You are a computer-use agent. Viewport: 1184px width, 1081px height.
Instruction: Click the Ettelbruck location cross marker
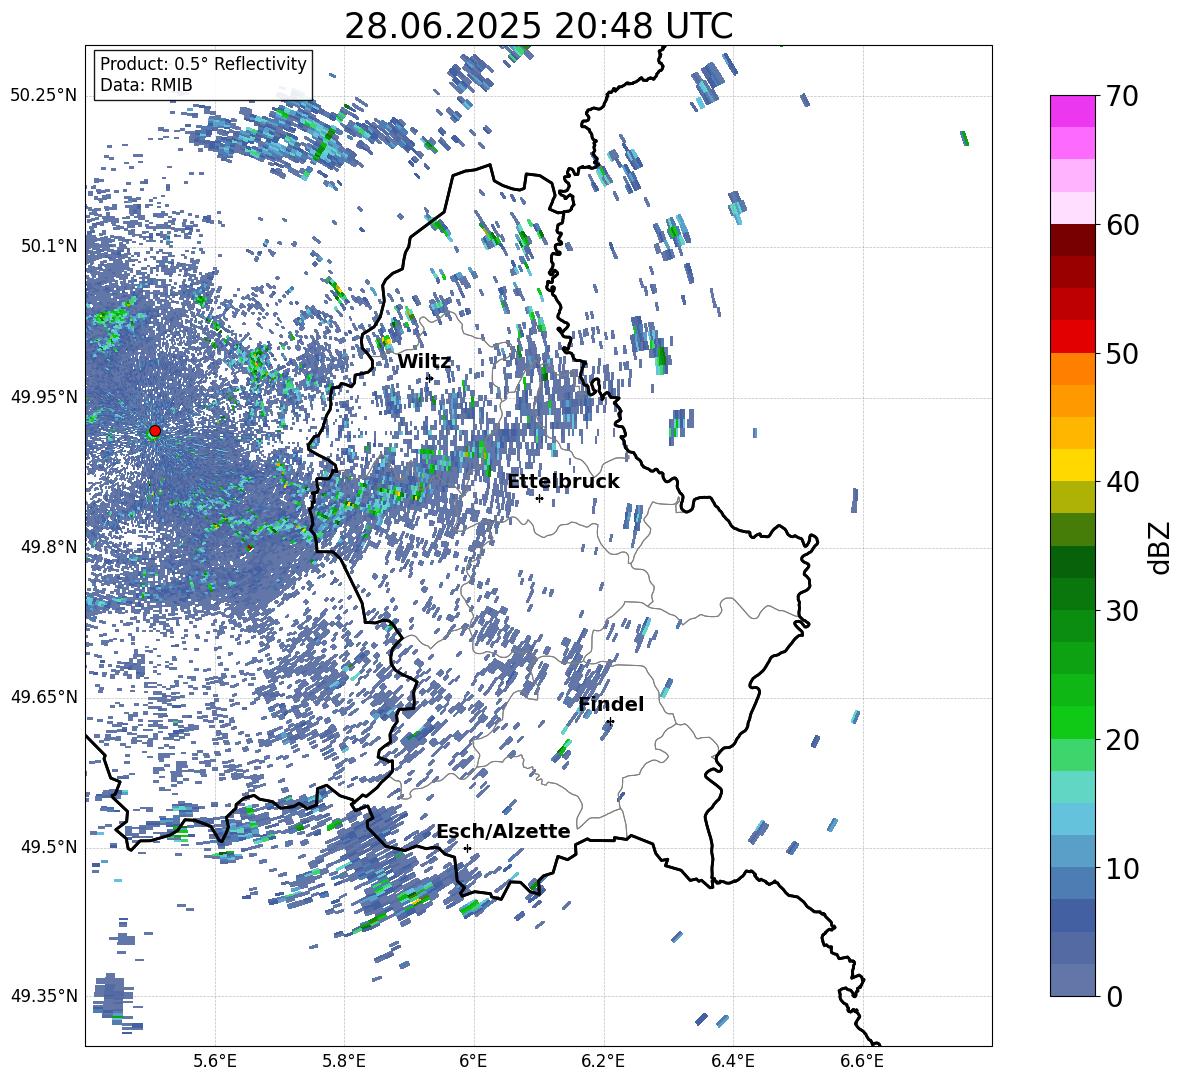539,498
